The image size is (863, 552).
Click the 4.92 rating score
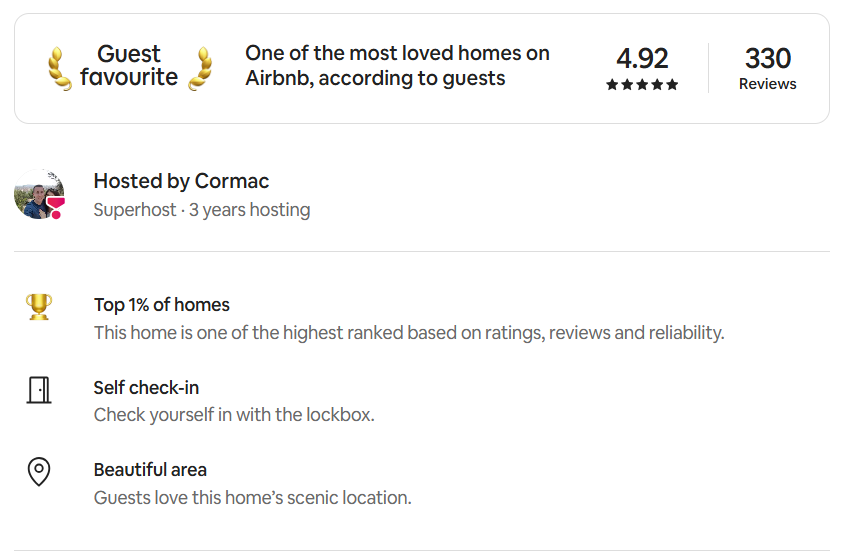pos(642,58)
